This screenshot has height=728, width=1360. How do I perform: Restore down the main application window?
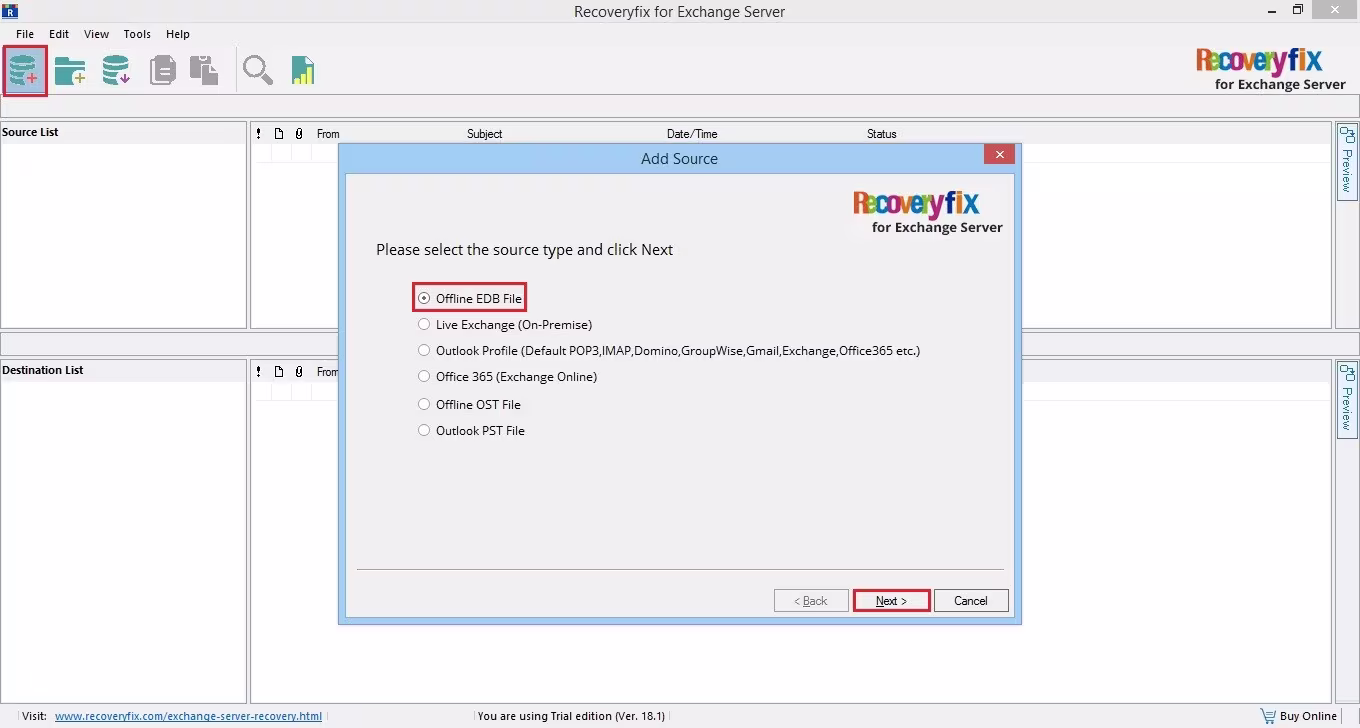(1298, 10)
